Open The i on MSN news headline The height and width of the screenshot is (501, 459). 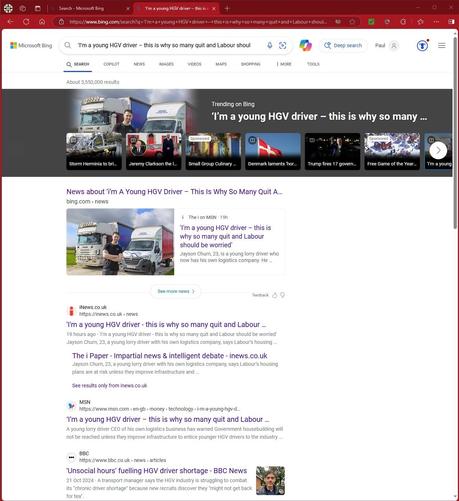click(x=226, y=236)
